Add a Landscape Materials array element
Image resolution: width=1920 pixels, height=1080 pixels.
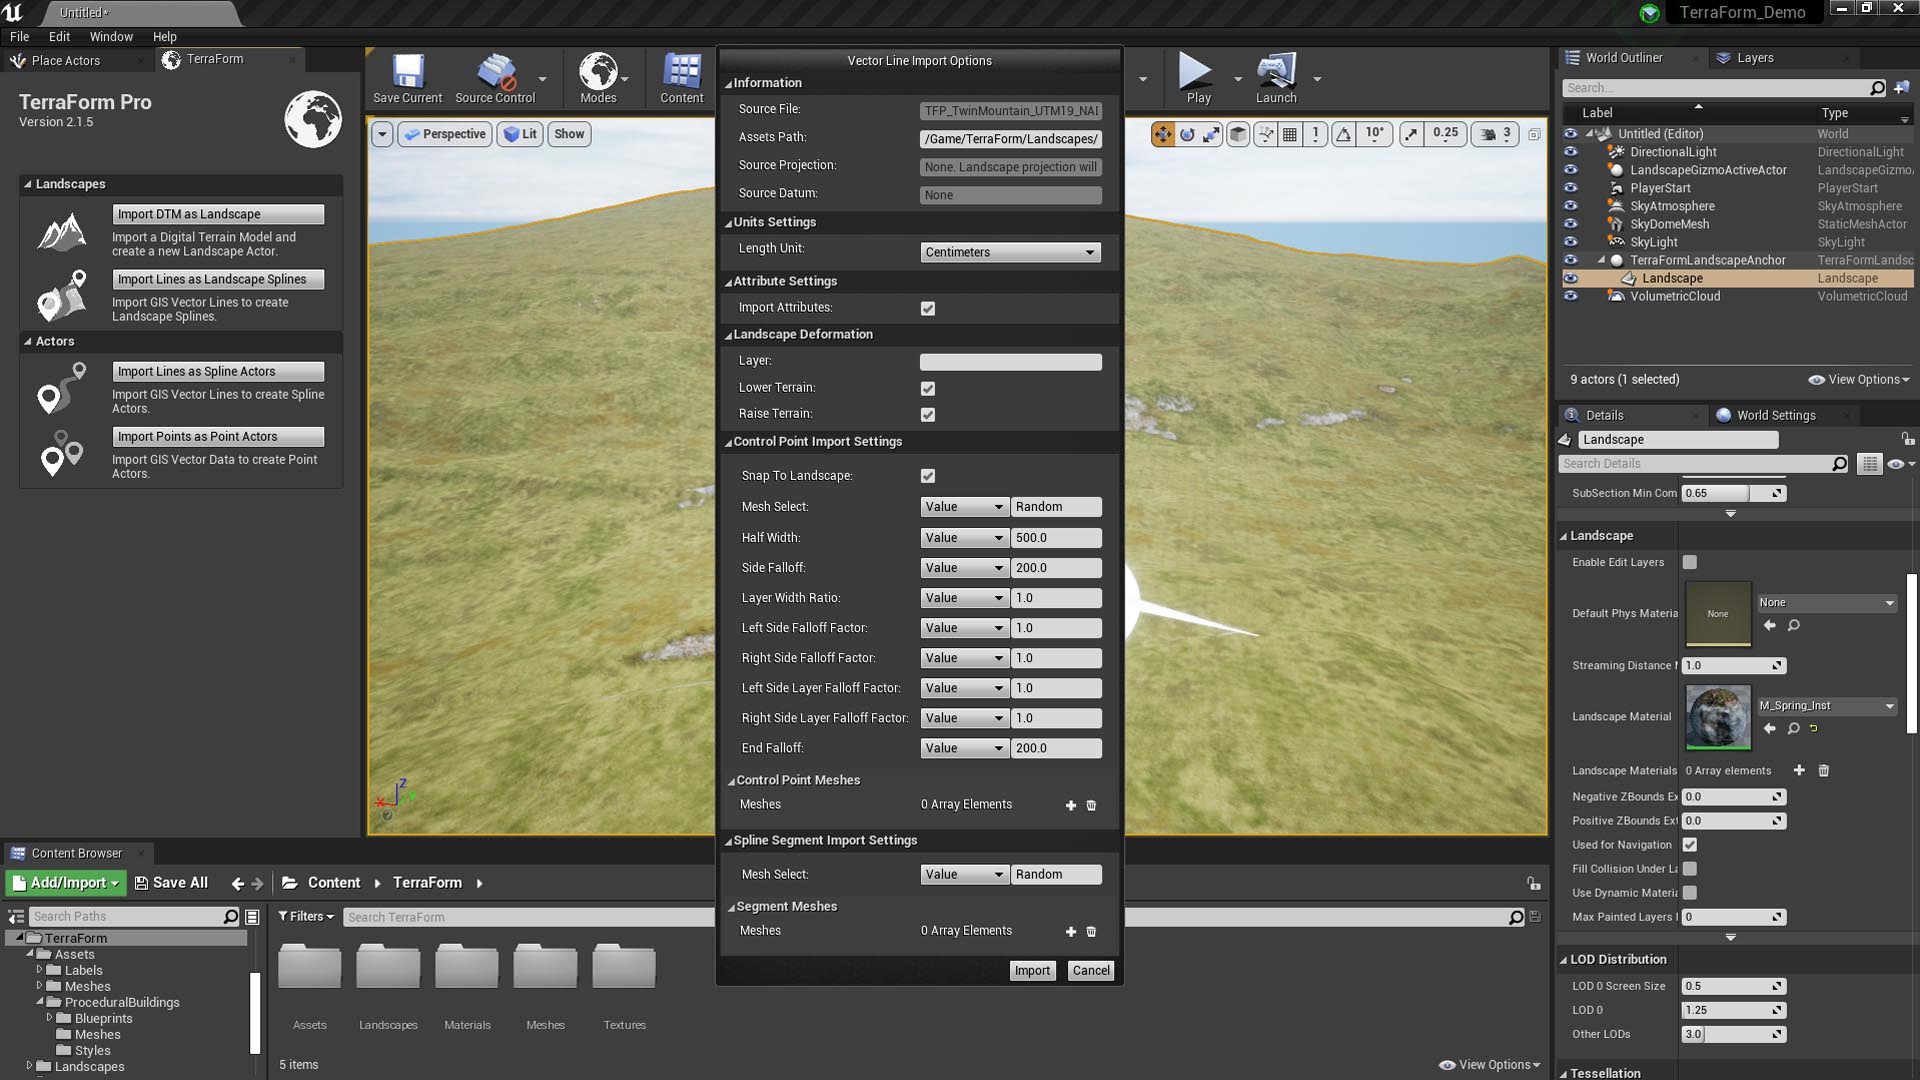point(1799,770)
